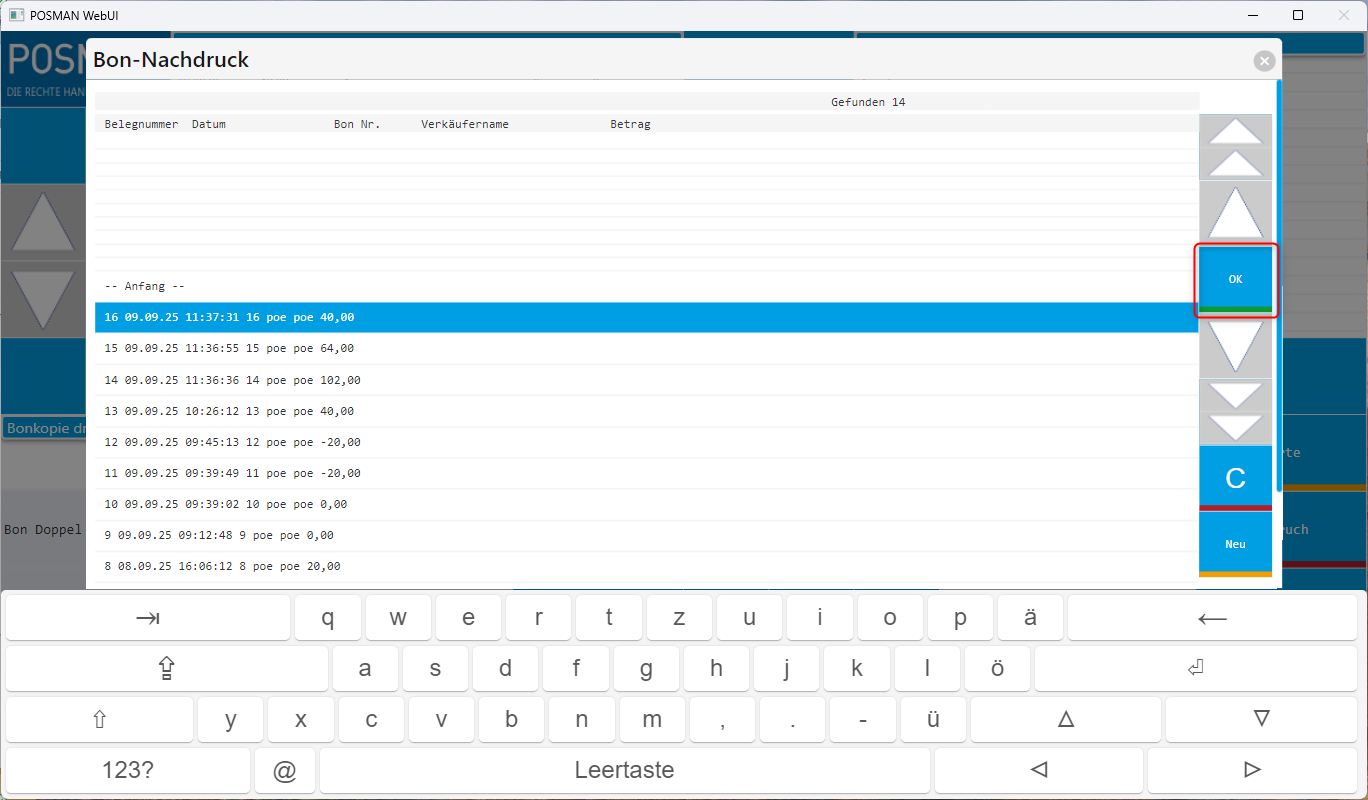
Task: Switch keyboard to 123? layout
Action: click(128, 771)
